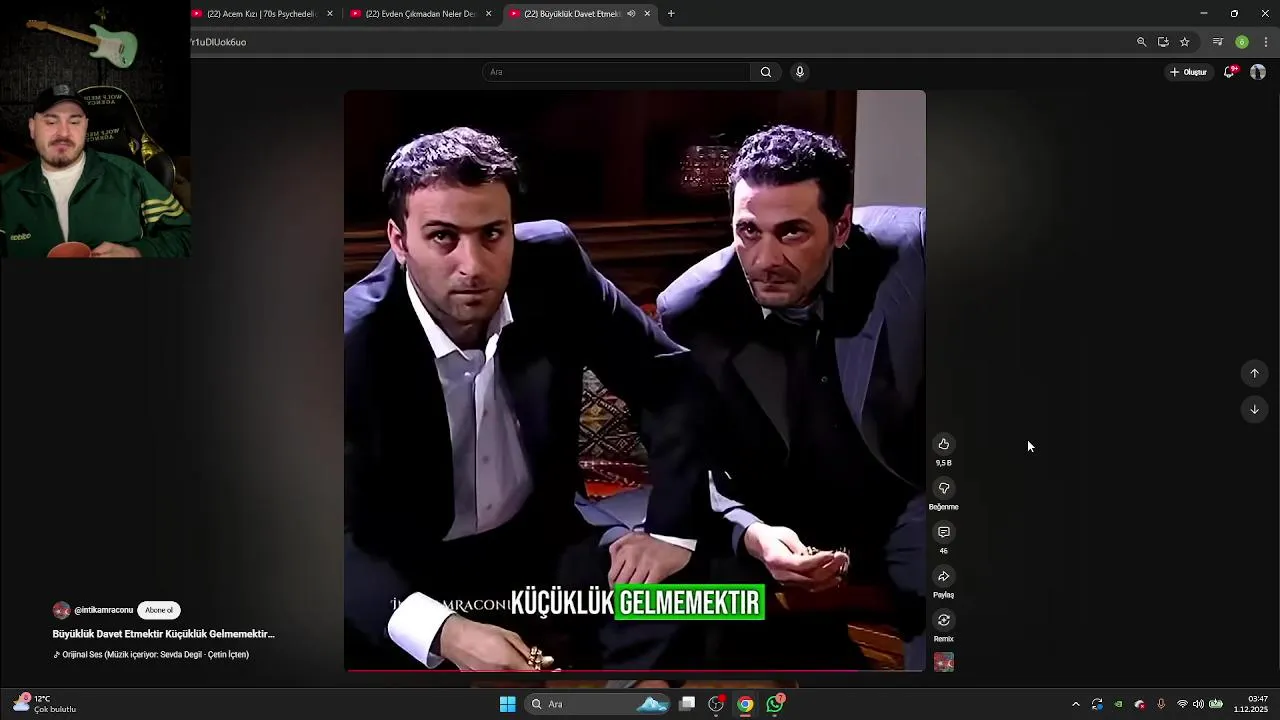1280x720 pixels.
Task: Open the Chrome media controls icon
Action: [1218, 42]
